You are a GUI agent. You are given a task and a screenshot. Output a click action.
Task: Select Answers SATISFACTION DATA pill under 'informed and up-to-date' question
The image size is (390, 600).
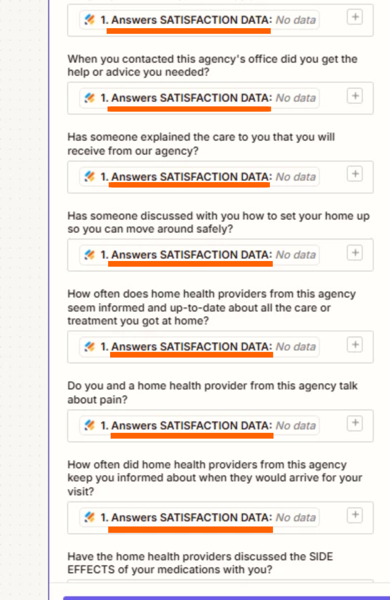click(199, 347)
